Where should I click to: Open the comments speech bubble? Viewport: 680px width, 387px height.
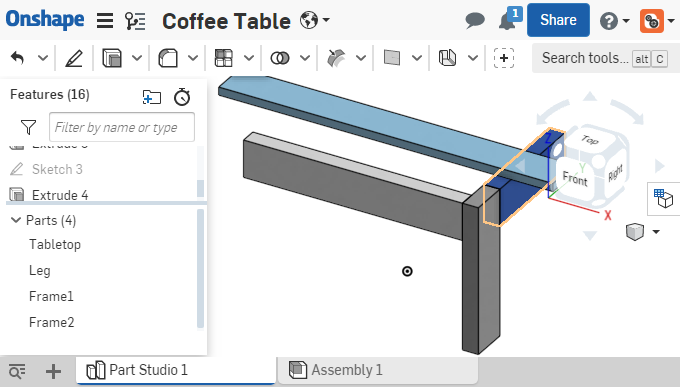(x=475, y=20)
